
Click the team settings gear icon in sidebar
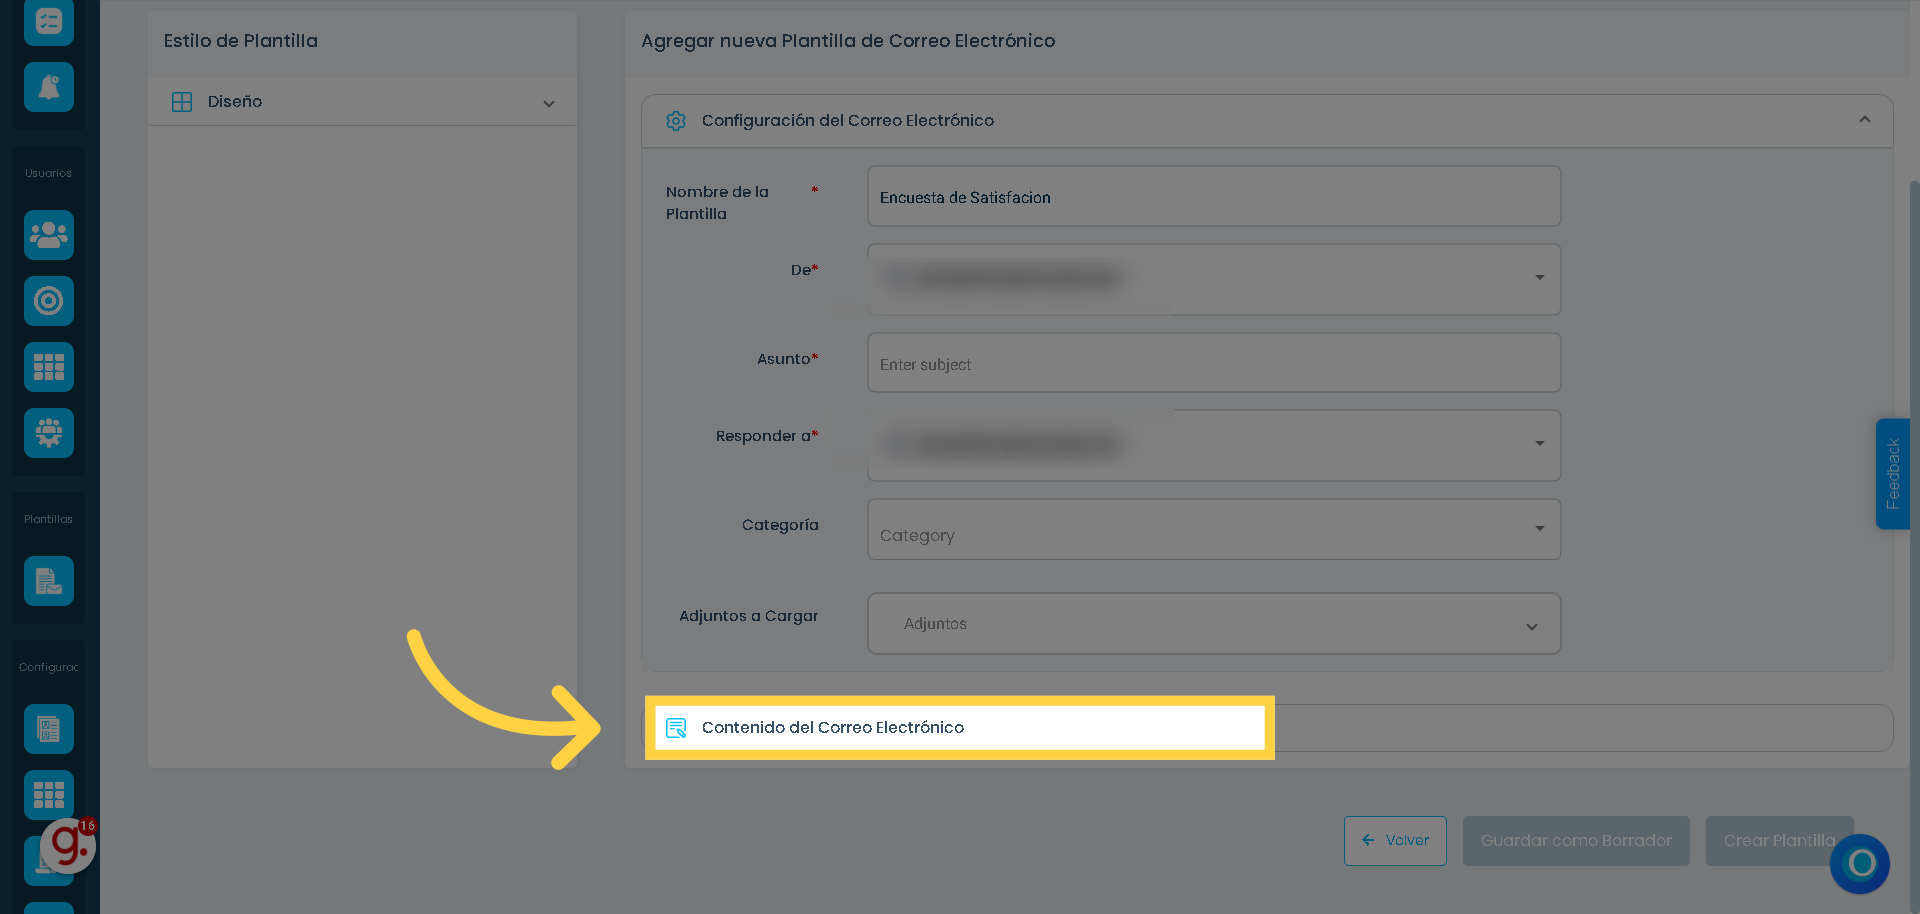click(49, 433)
